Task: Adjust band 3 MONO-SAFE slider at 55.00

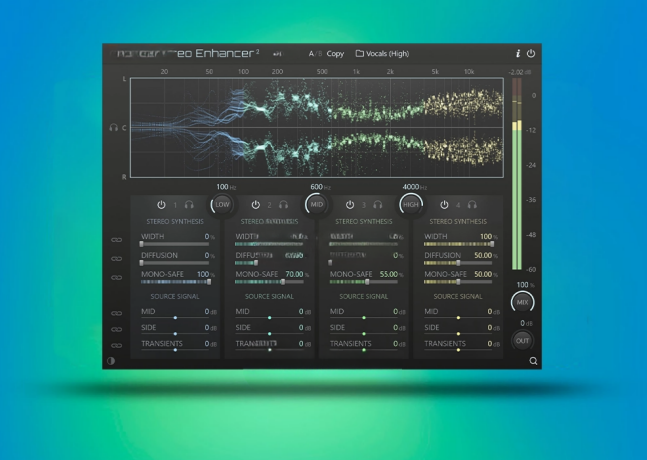Action: [x=364, y=282]
